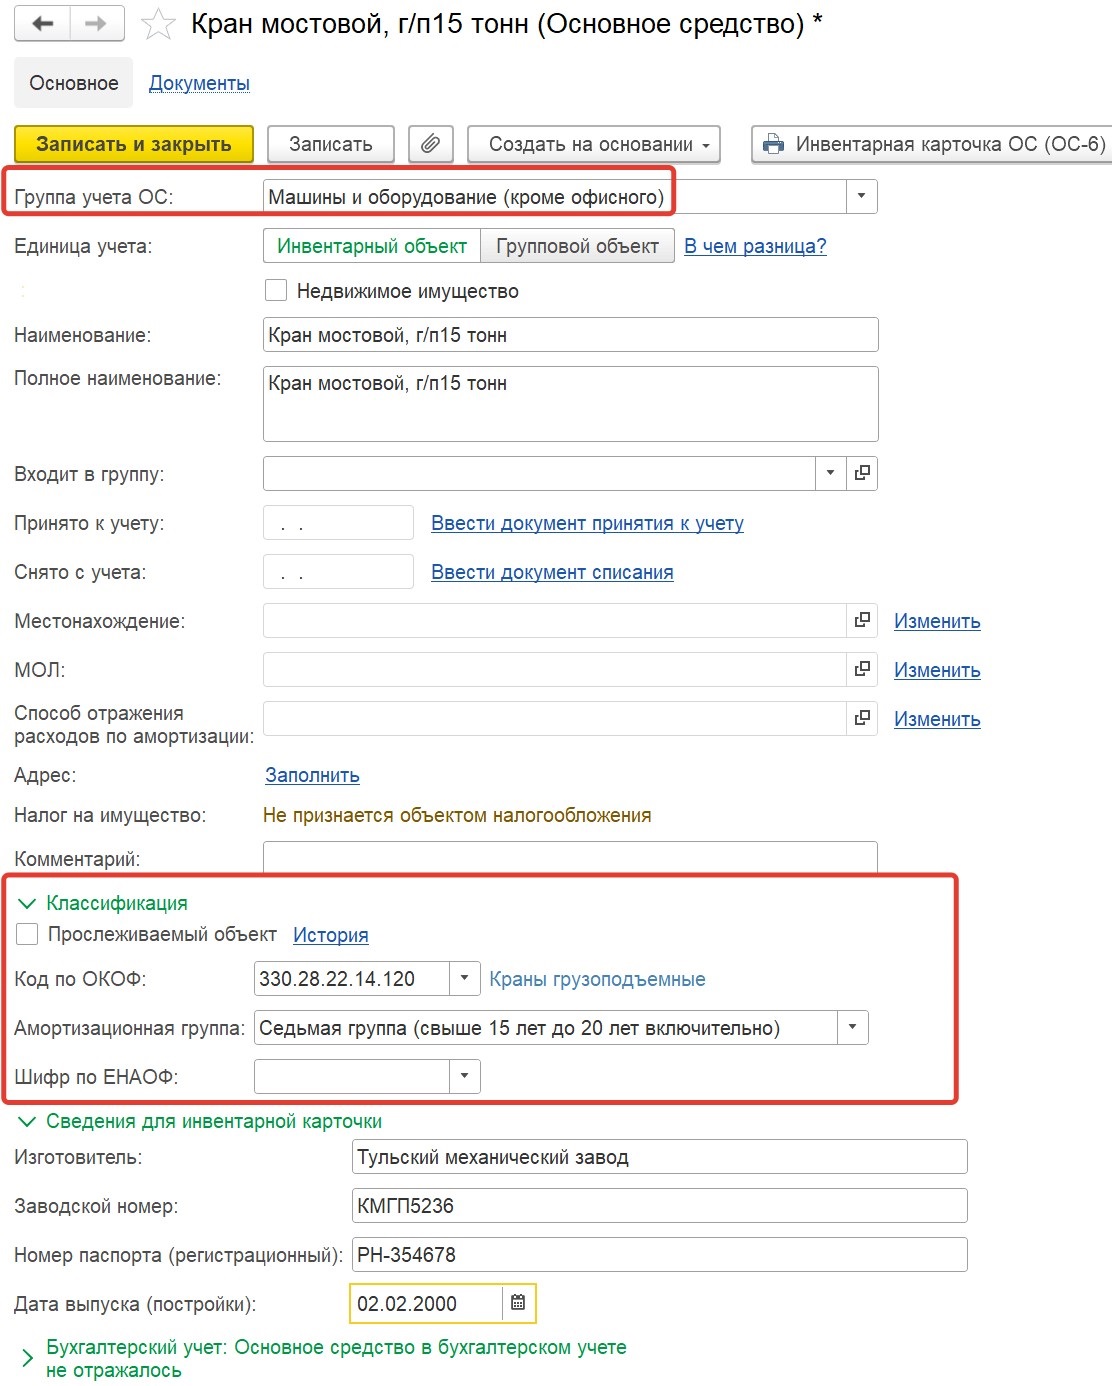Follow 'Ввести документ принятия к учету' link

click(587, 523)
